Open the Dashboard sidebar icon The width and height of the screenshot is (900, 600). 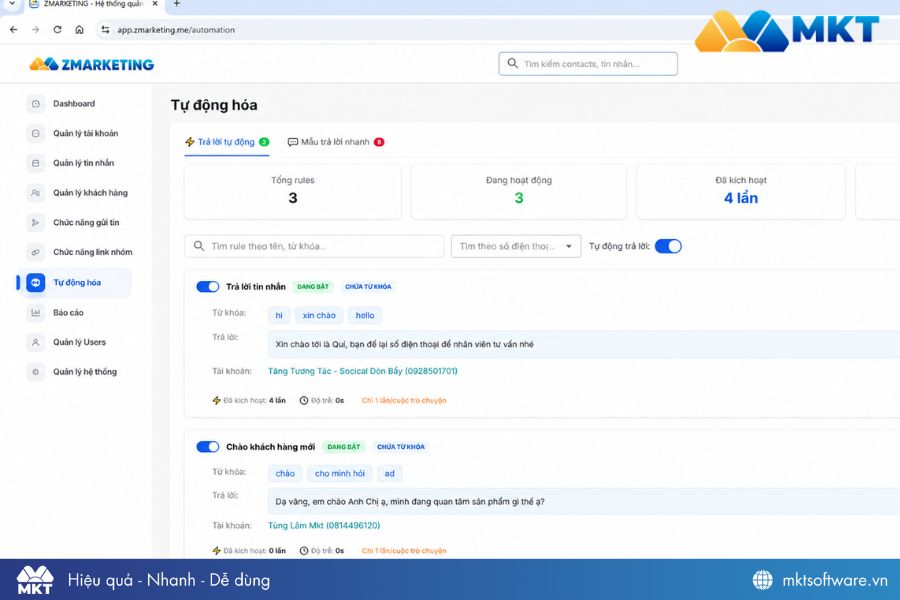[x=36, y=104]
